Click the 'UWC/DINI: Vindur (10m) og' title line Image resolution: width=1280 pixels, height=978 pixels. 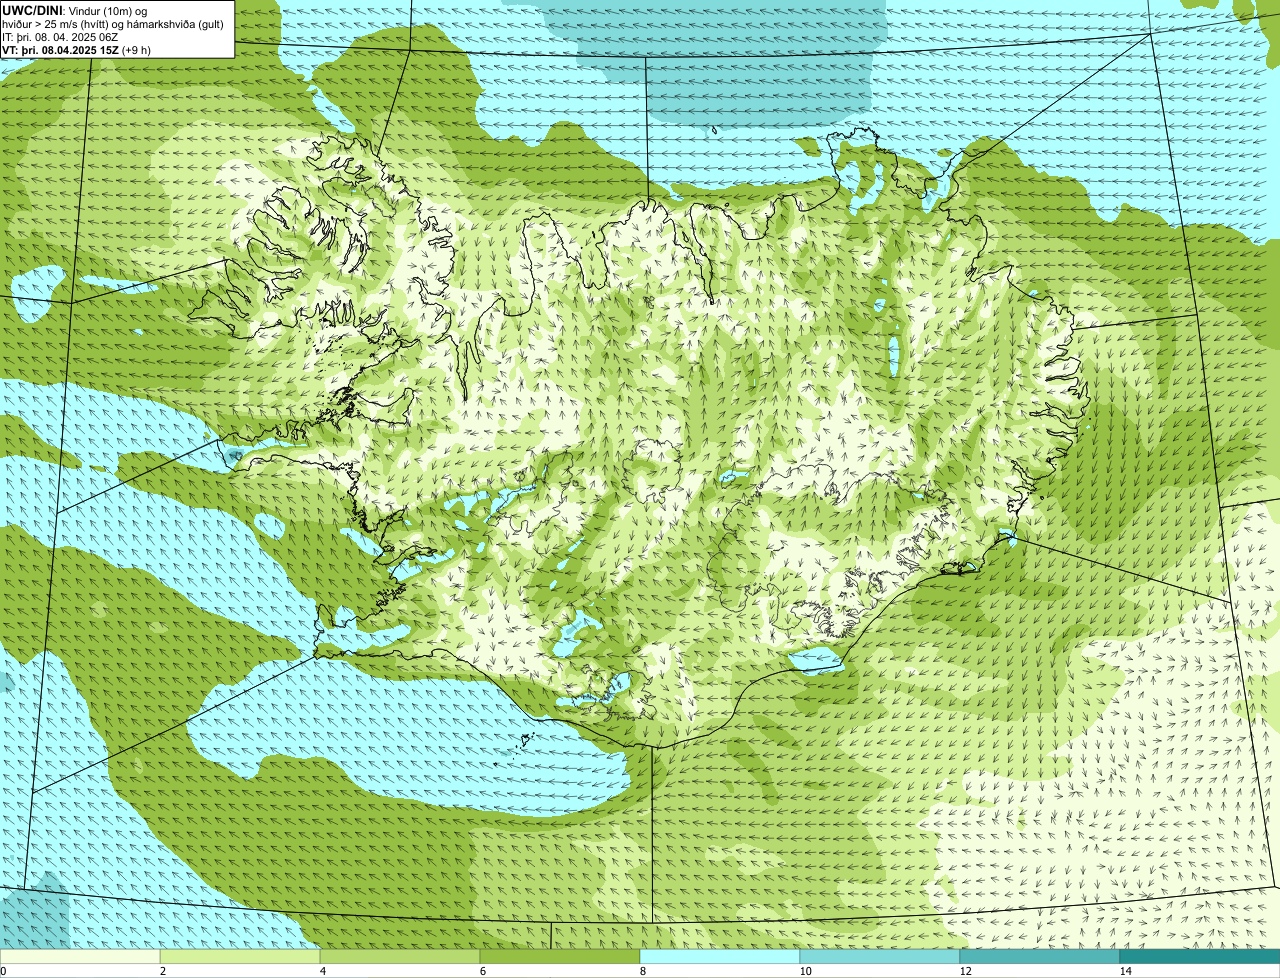pyautogui.click(x=75, y=10)
